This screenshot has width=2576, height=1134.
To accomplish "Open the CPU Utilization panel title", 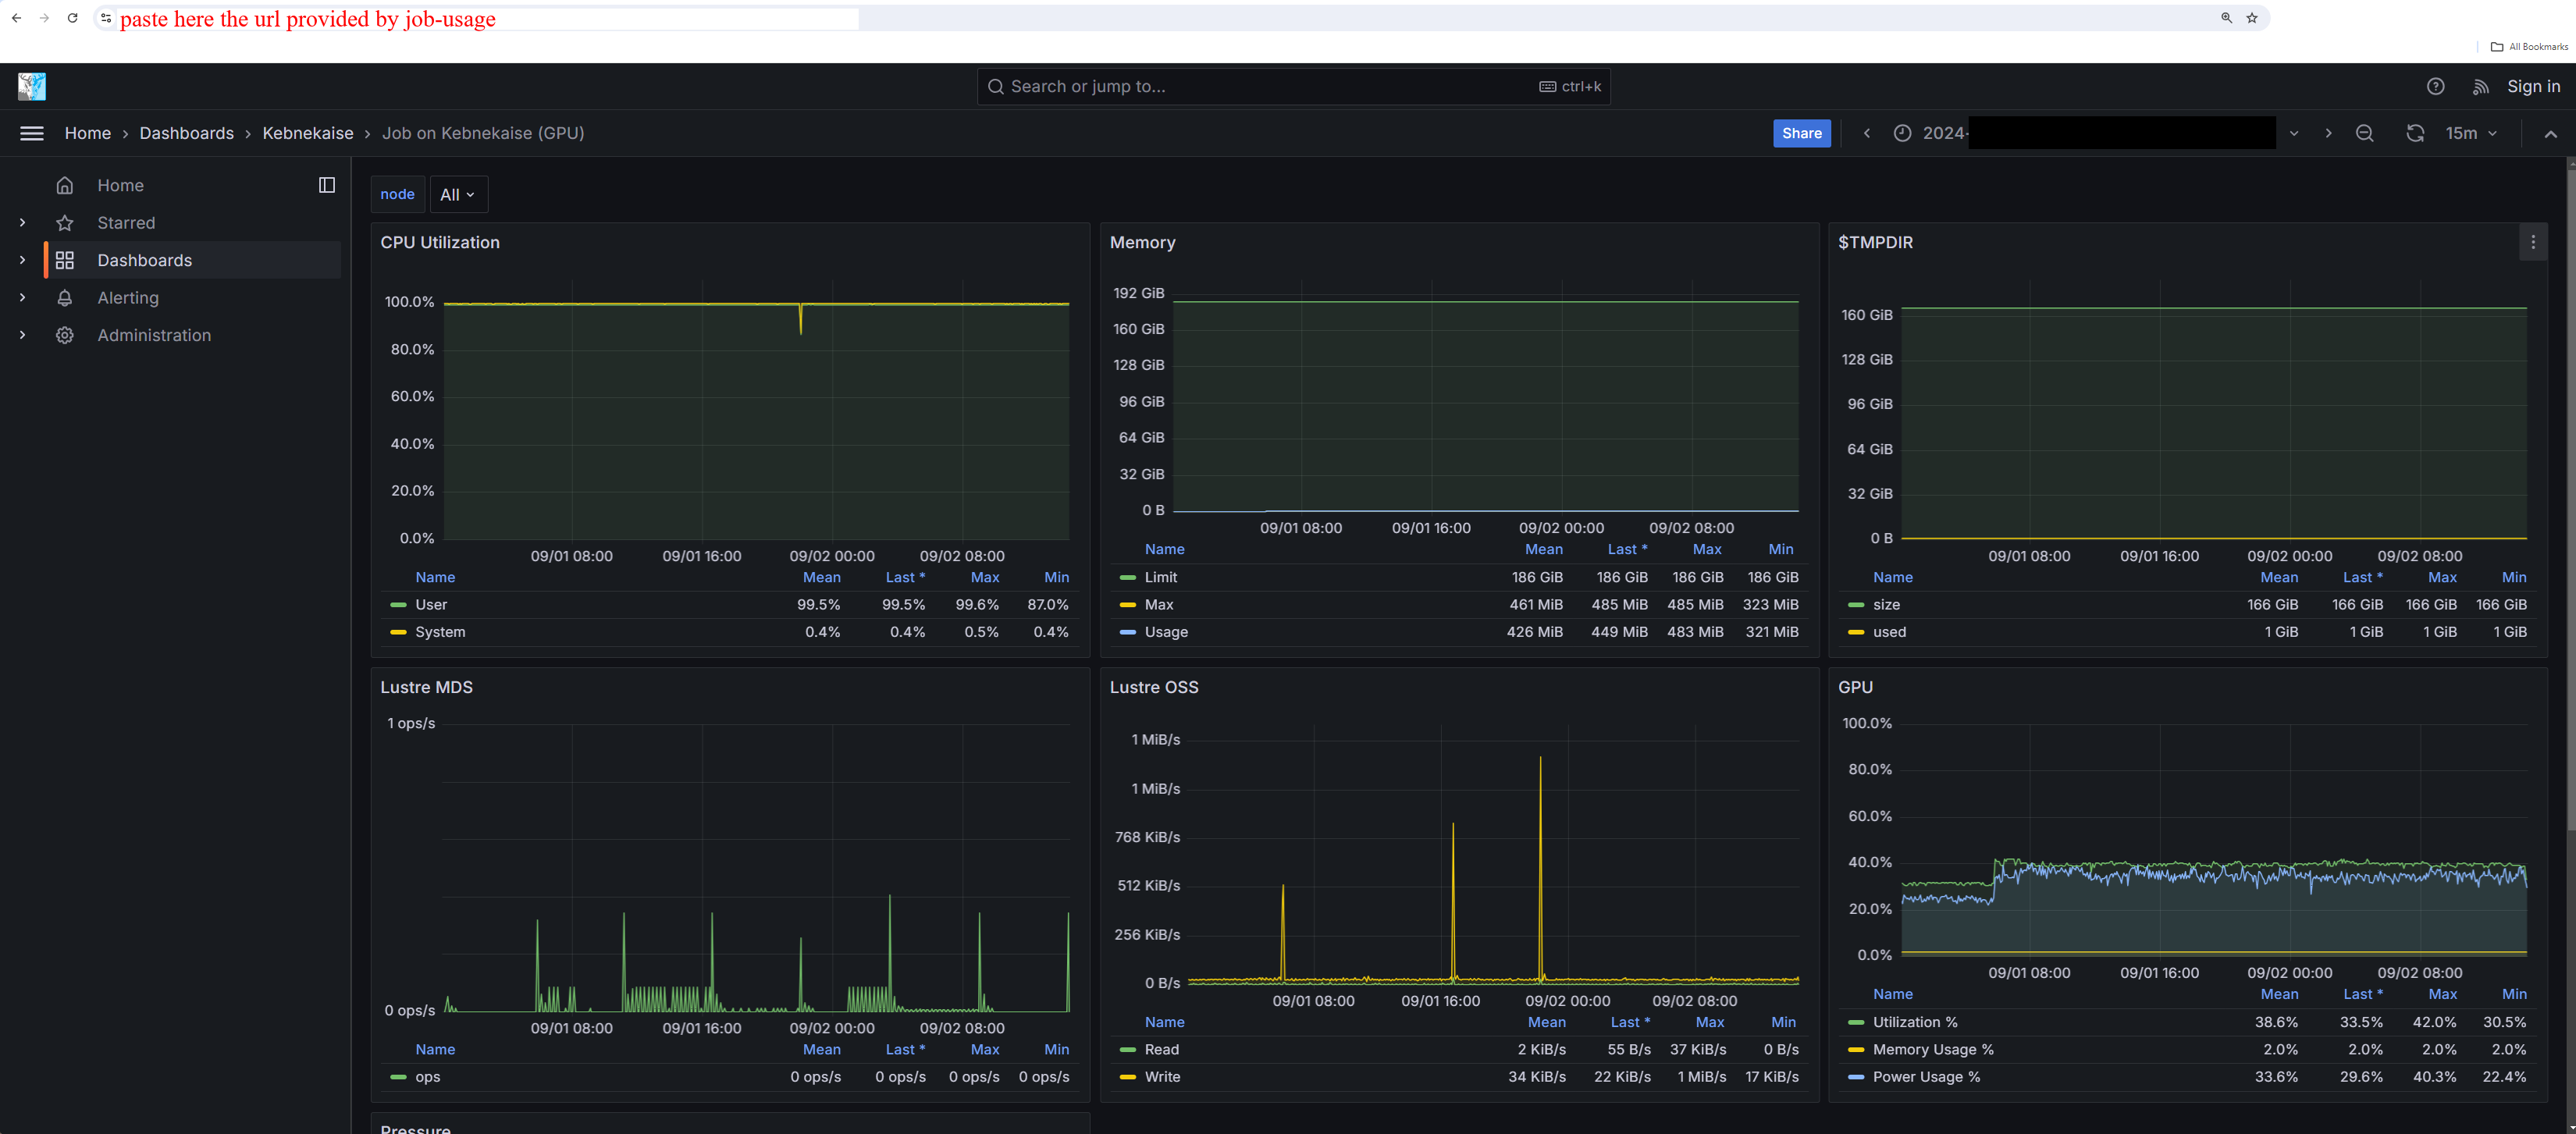I will (x=440, y=242).
